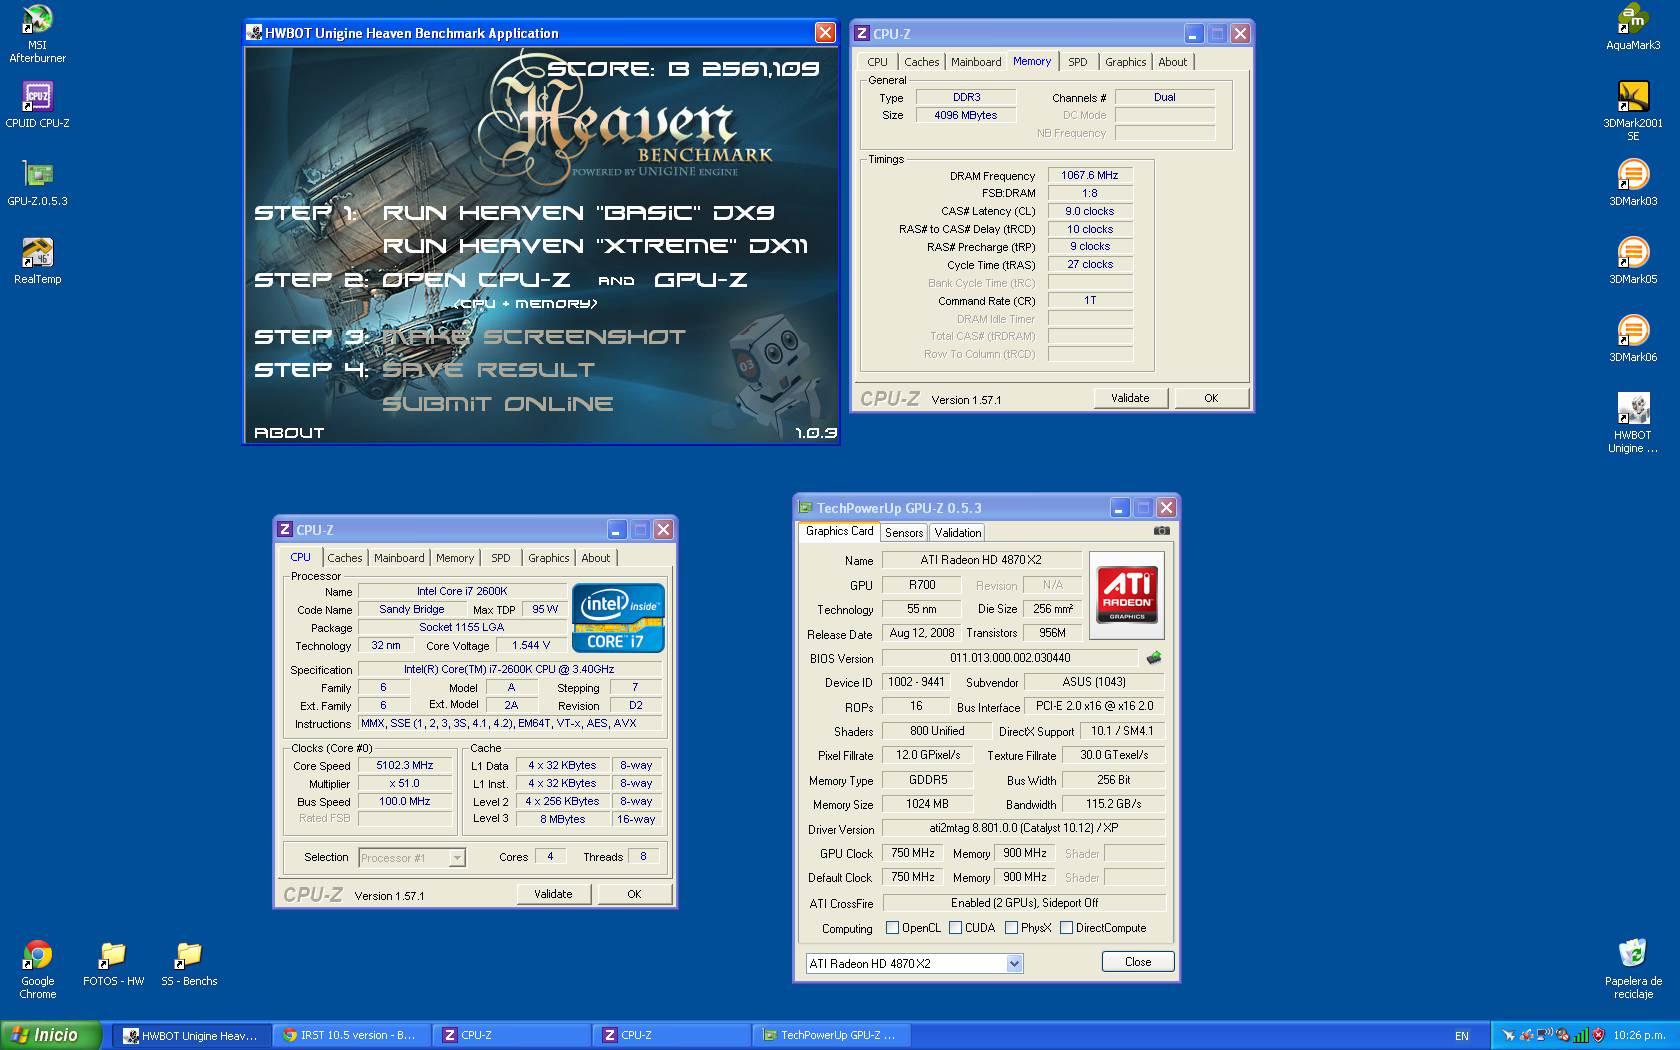Viewport: 1680px width, 1050px height.
Task: Select IRST 10.5 version Chrome taskbar item
Action: coord(351,1036)
